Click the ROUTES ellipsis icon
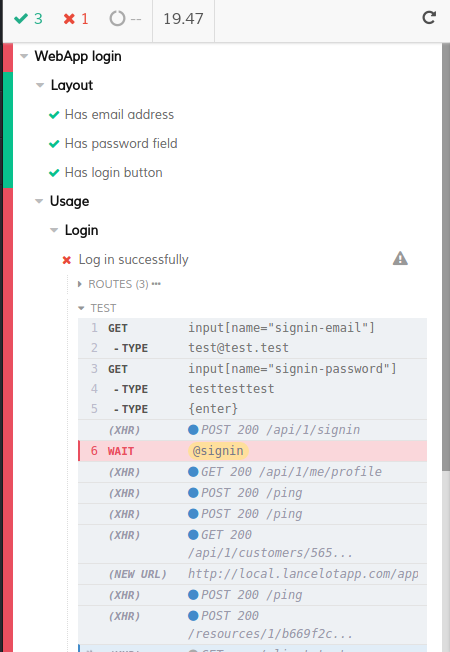The height and width of the screenshot is (652, 450). [156, 284]
